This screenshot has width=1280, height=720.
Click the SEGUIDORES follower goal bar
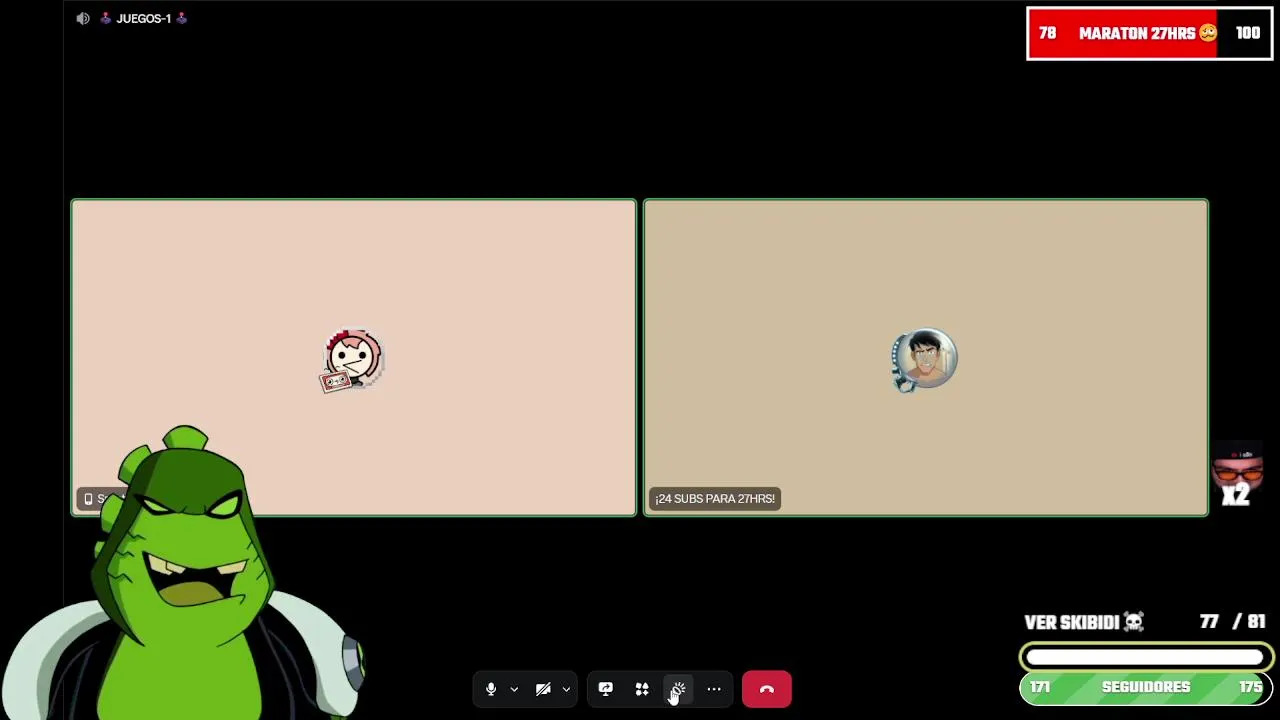[1146, 687]
